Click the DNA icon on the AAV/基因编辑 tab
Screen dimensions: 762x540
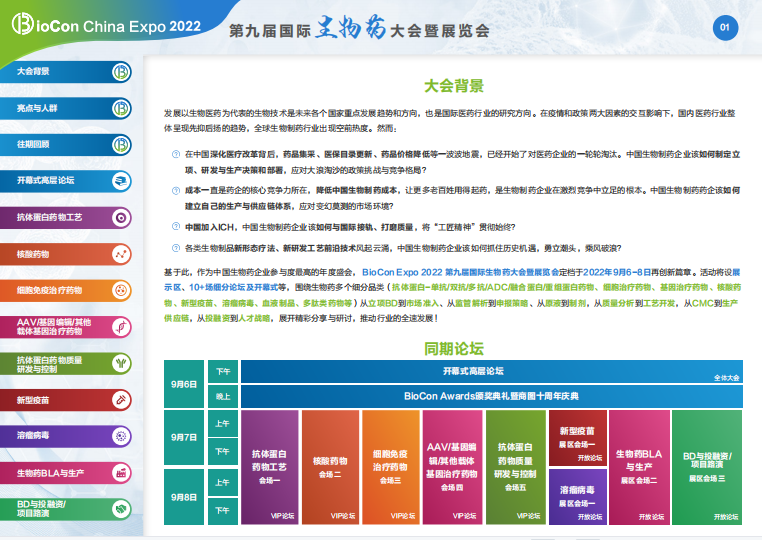pos(120,326)
